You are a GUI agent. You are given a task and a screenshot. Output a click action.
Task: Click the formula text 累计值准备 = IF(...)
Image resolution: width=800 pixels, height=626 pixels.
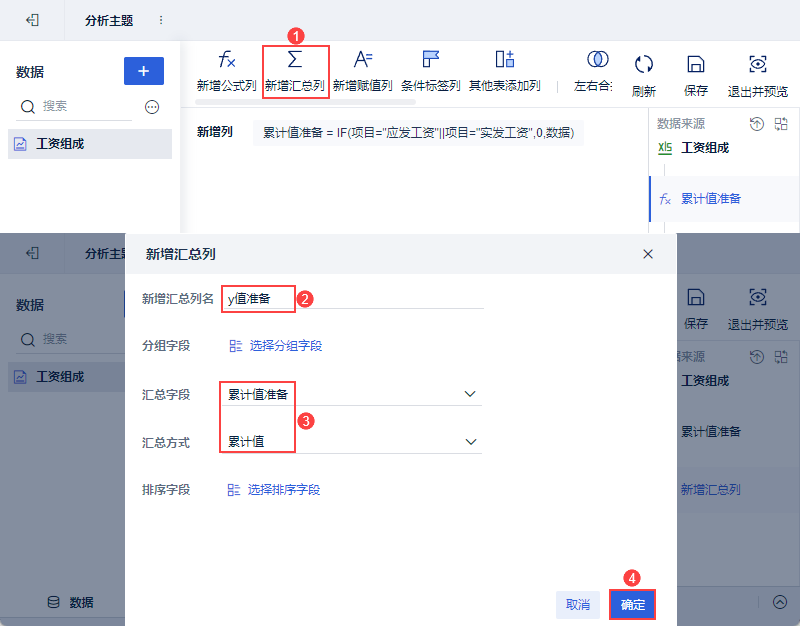point(418,133)
